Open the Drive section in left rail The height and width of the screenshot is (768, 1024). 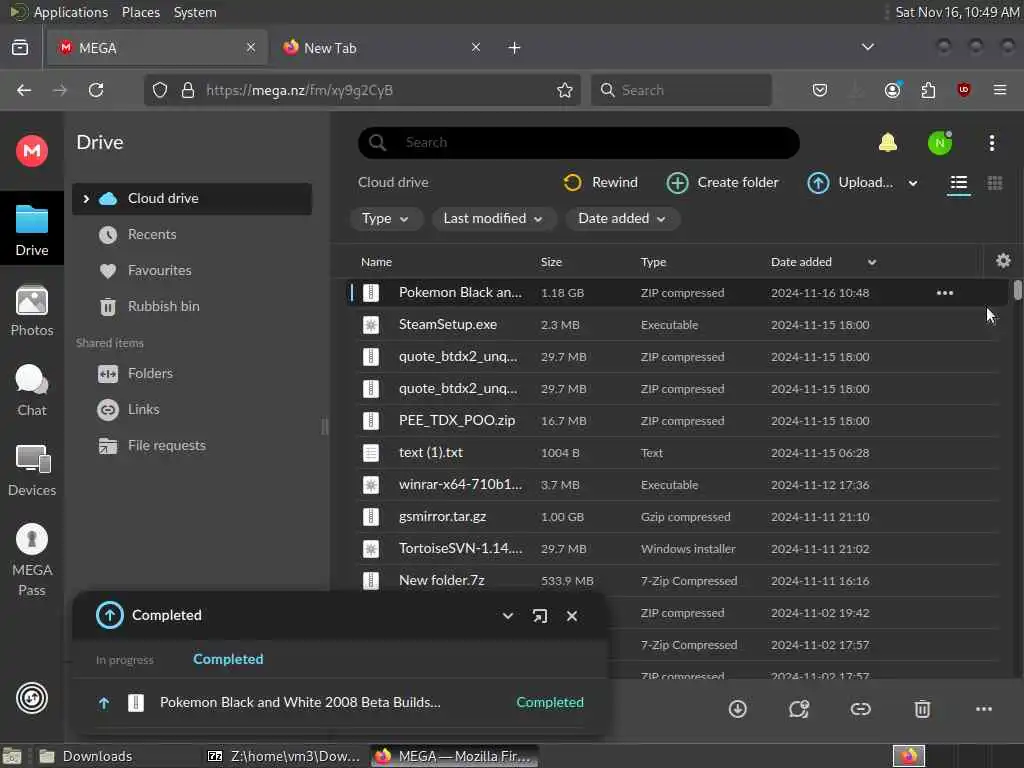[x=31, y=229]
